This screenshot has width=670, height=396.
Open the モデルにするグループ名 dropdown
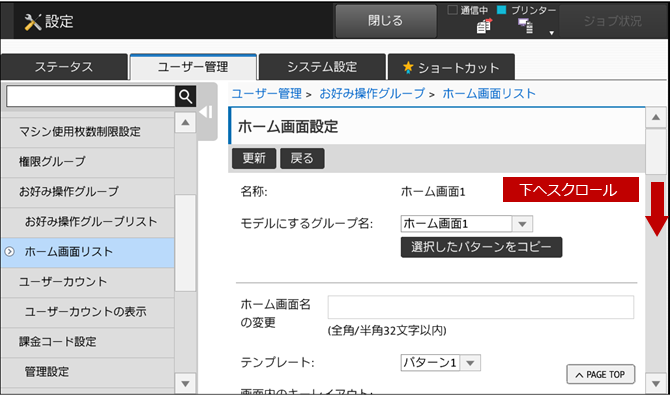click(467, 223)
